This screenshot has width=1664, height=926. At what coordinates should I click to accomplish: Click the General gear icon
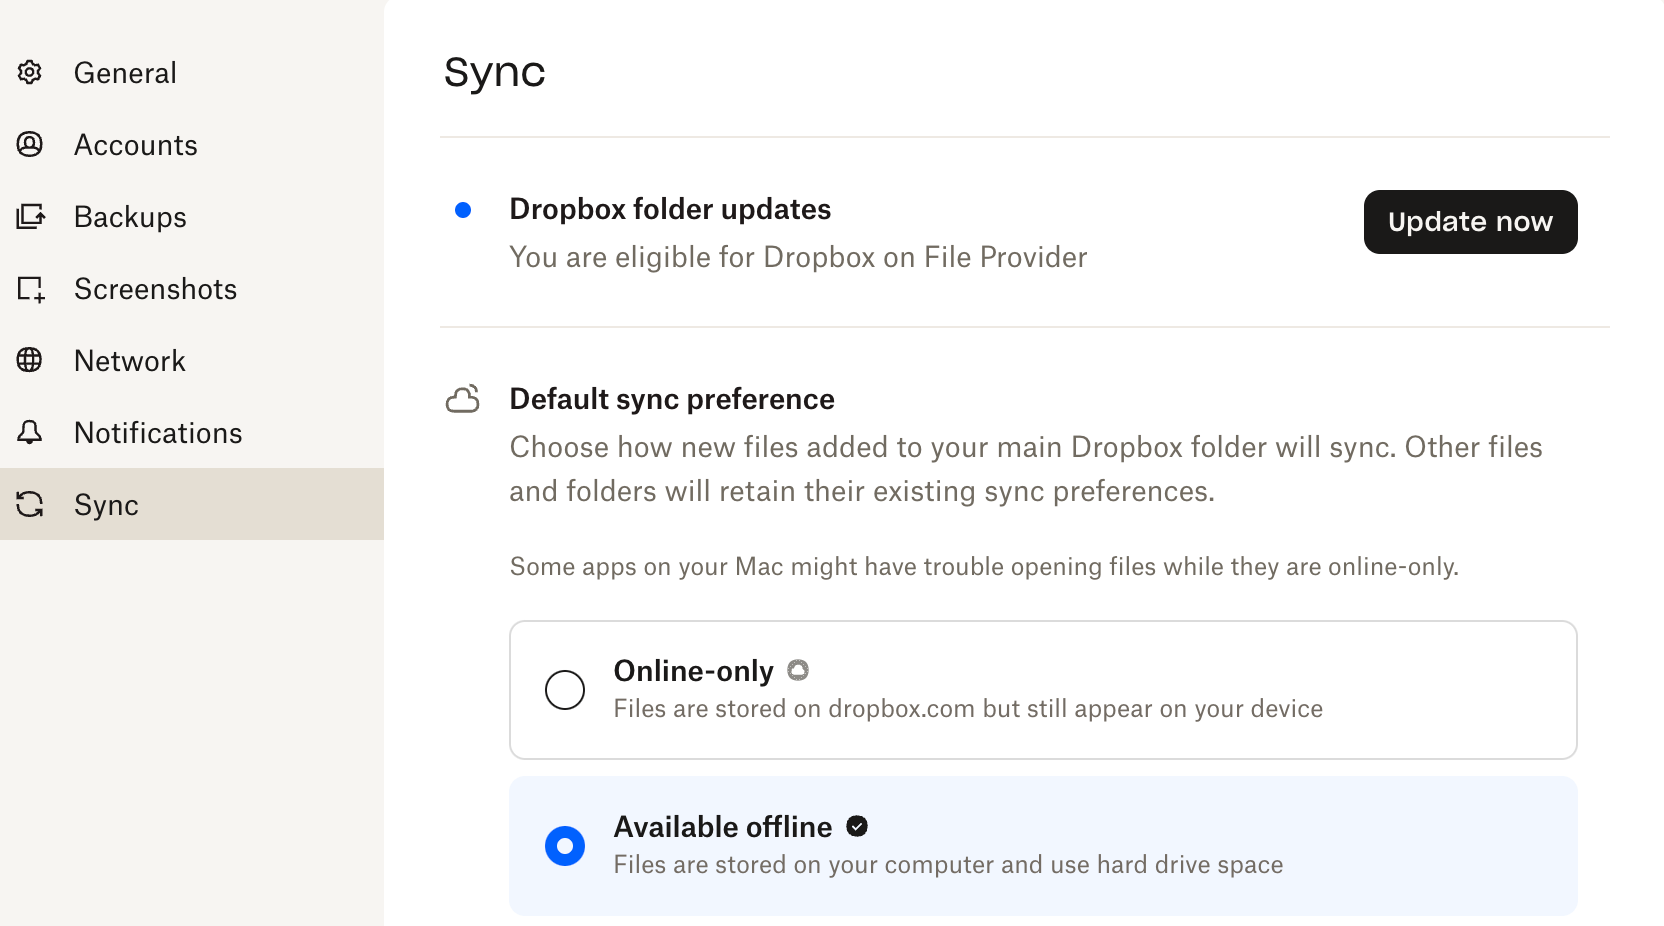30,72
